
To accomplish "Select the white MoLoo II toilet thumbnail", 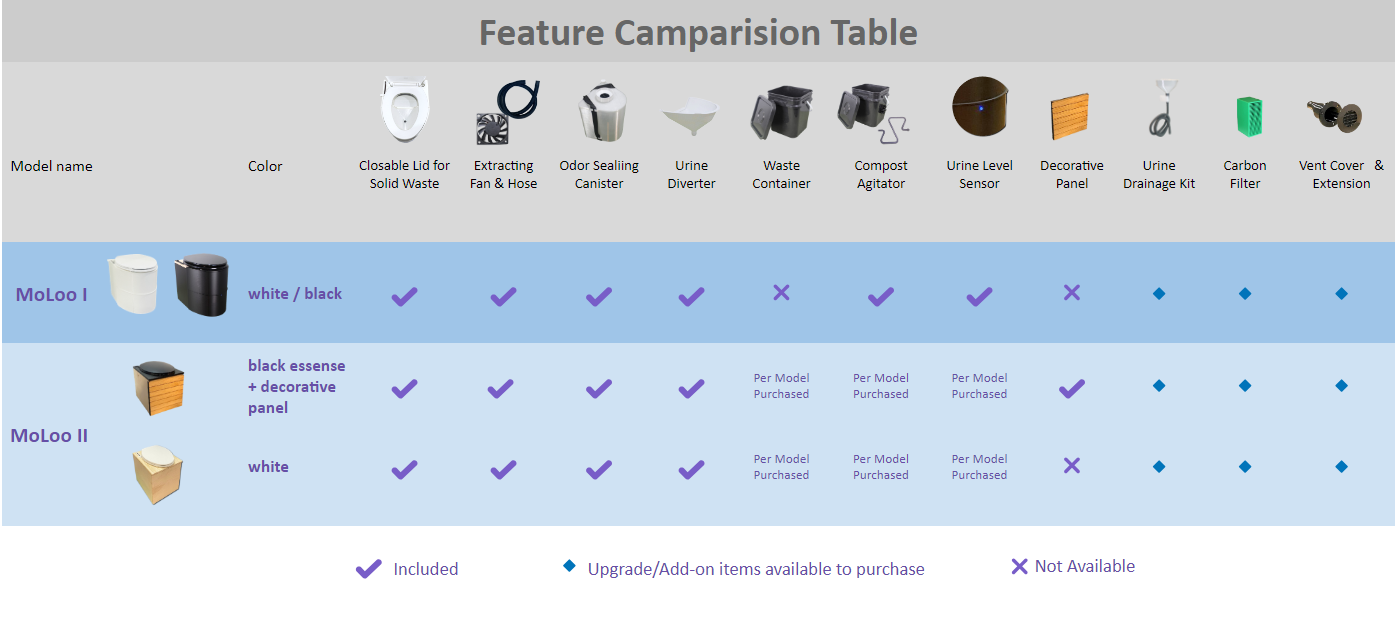I will (x=158, y=474).
